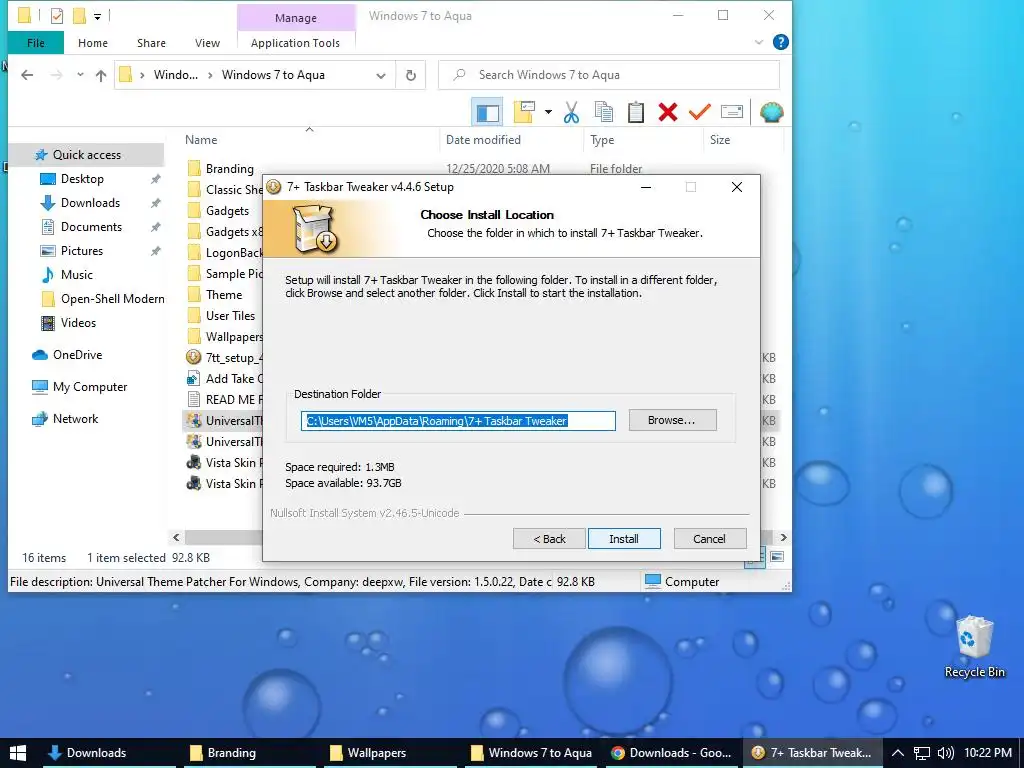The image size is (1024, 768).
Task: Show hidden tray icons chevron
Action: (x=898, y=753)
